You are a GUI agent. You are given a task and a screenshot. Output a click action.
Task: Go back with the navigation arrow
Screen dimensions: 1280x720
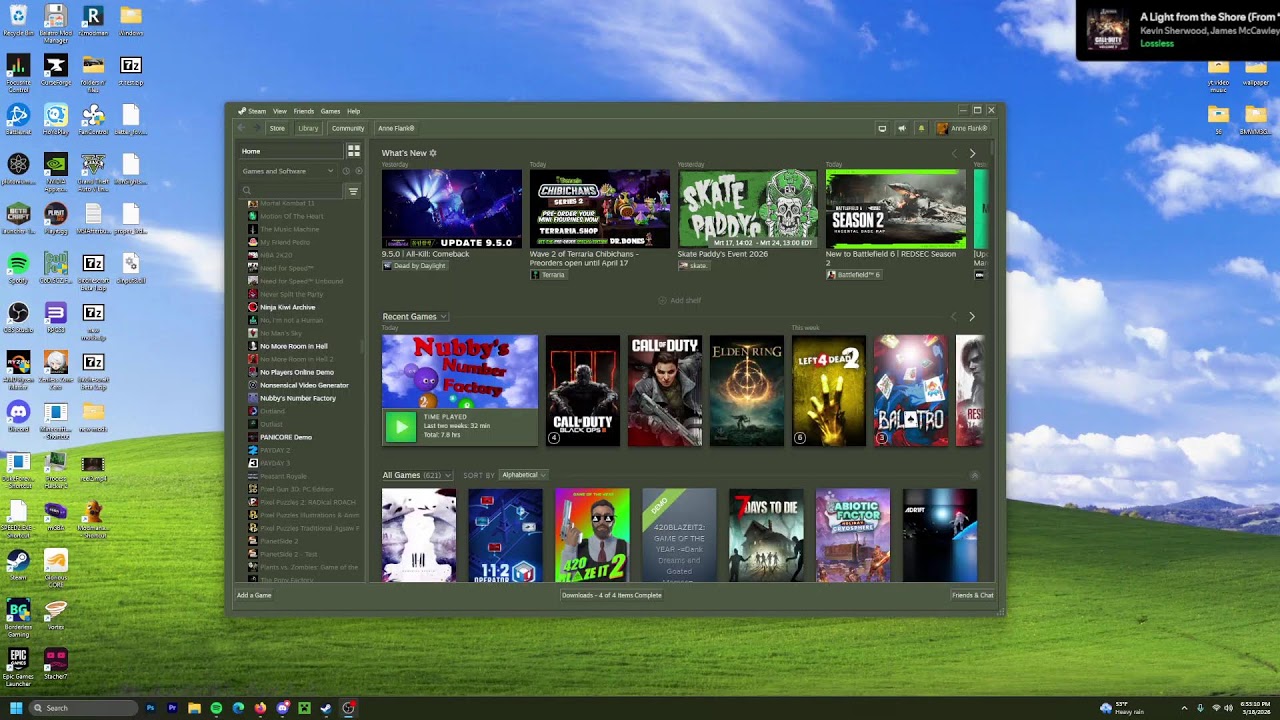click(x=240, y=128)
